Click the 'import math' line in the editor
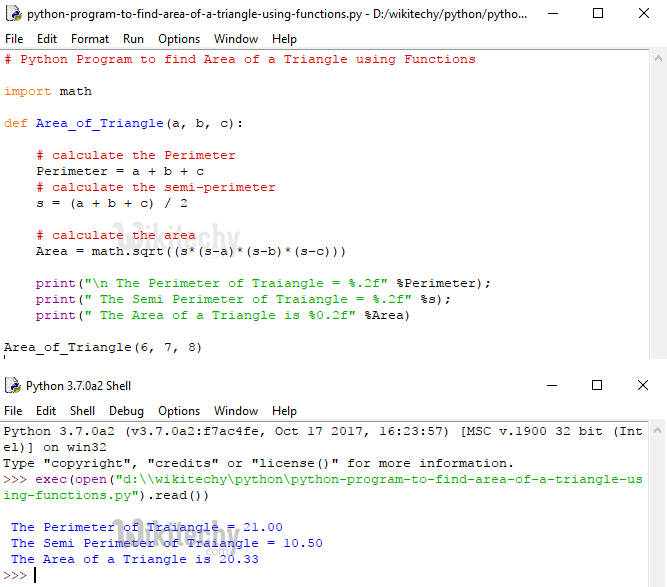 (48, 91)
